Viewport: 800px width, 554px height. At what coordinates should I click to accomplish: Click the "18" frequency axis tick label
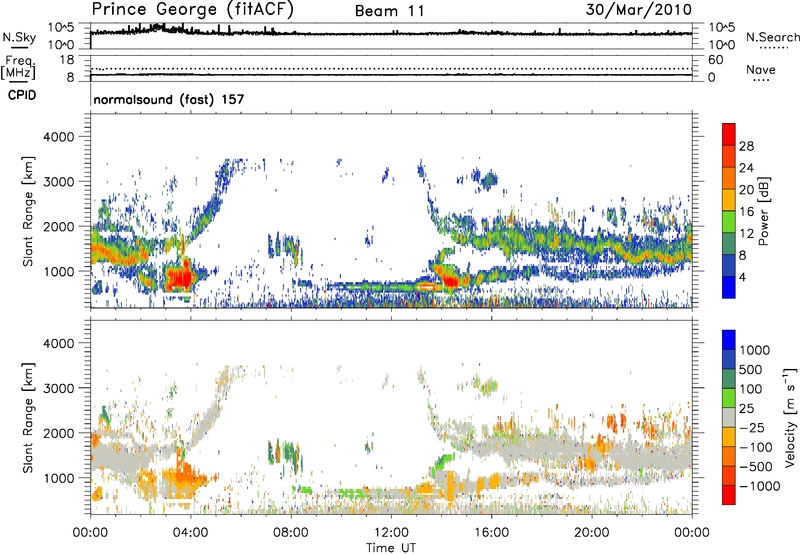67,60
